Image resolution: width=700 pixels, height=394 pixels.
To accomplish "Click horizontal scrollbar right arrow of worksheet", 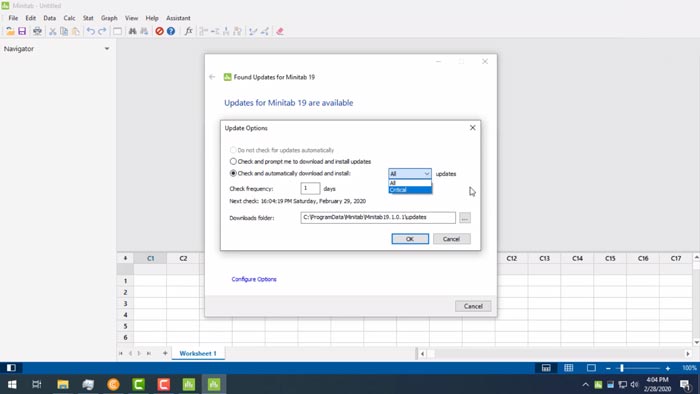I will coord(688,353).
